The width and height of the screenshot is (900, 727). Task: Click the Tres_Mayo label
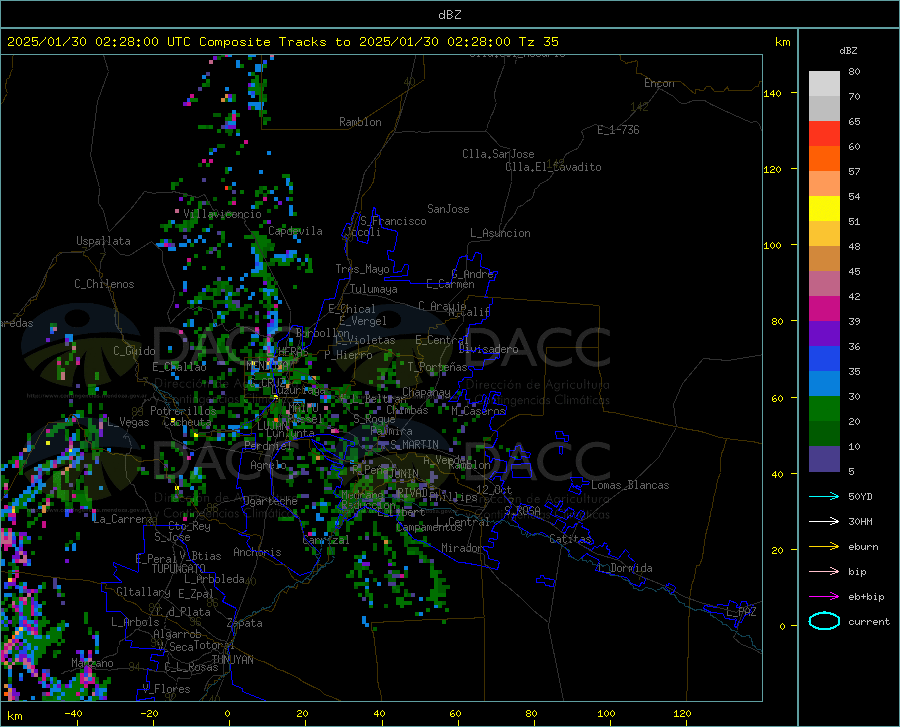pyautogui.click(x=362, y=269)
